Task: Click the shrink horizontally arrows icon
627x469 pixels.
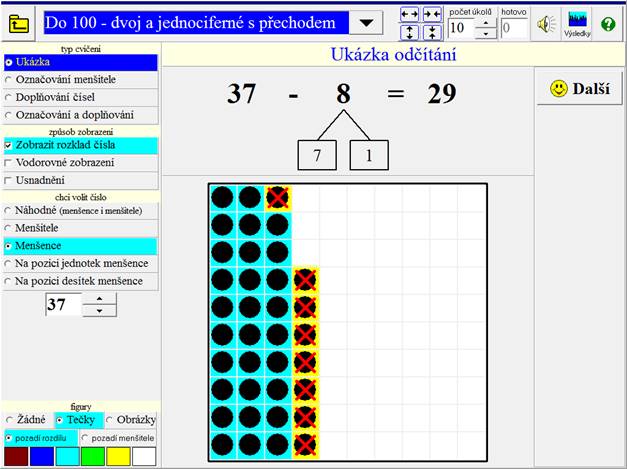Action: tap(432, 15)
